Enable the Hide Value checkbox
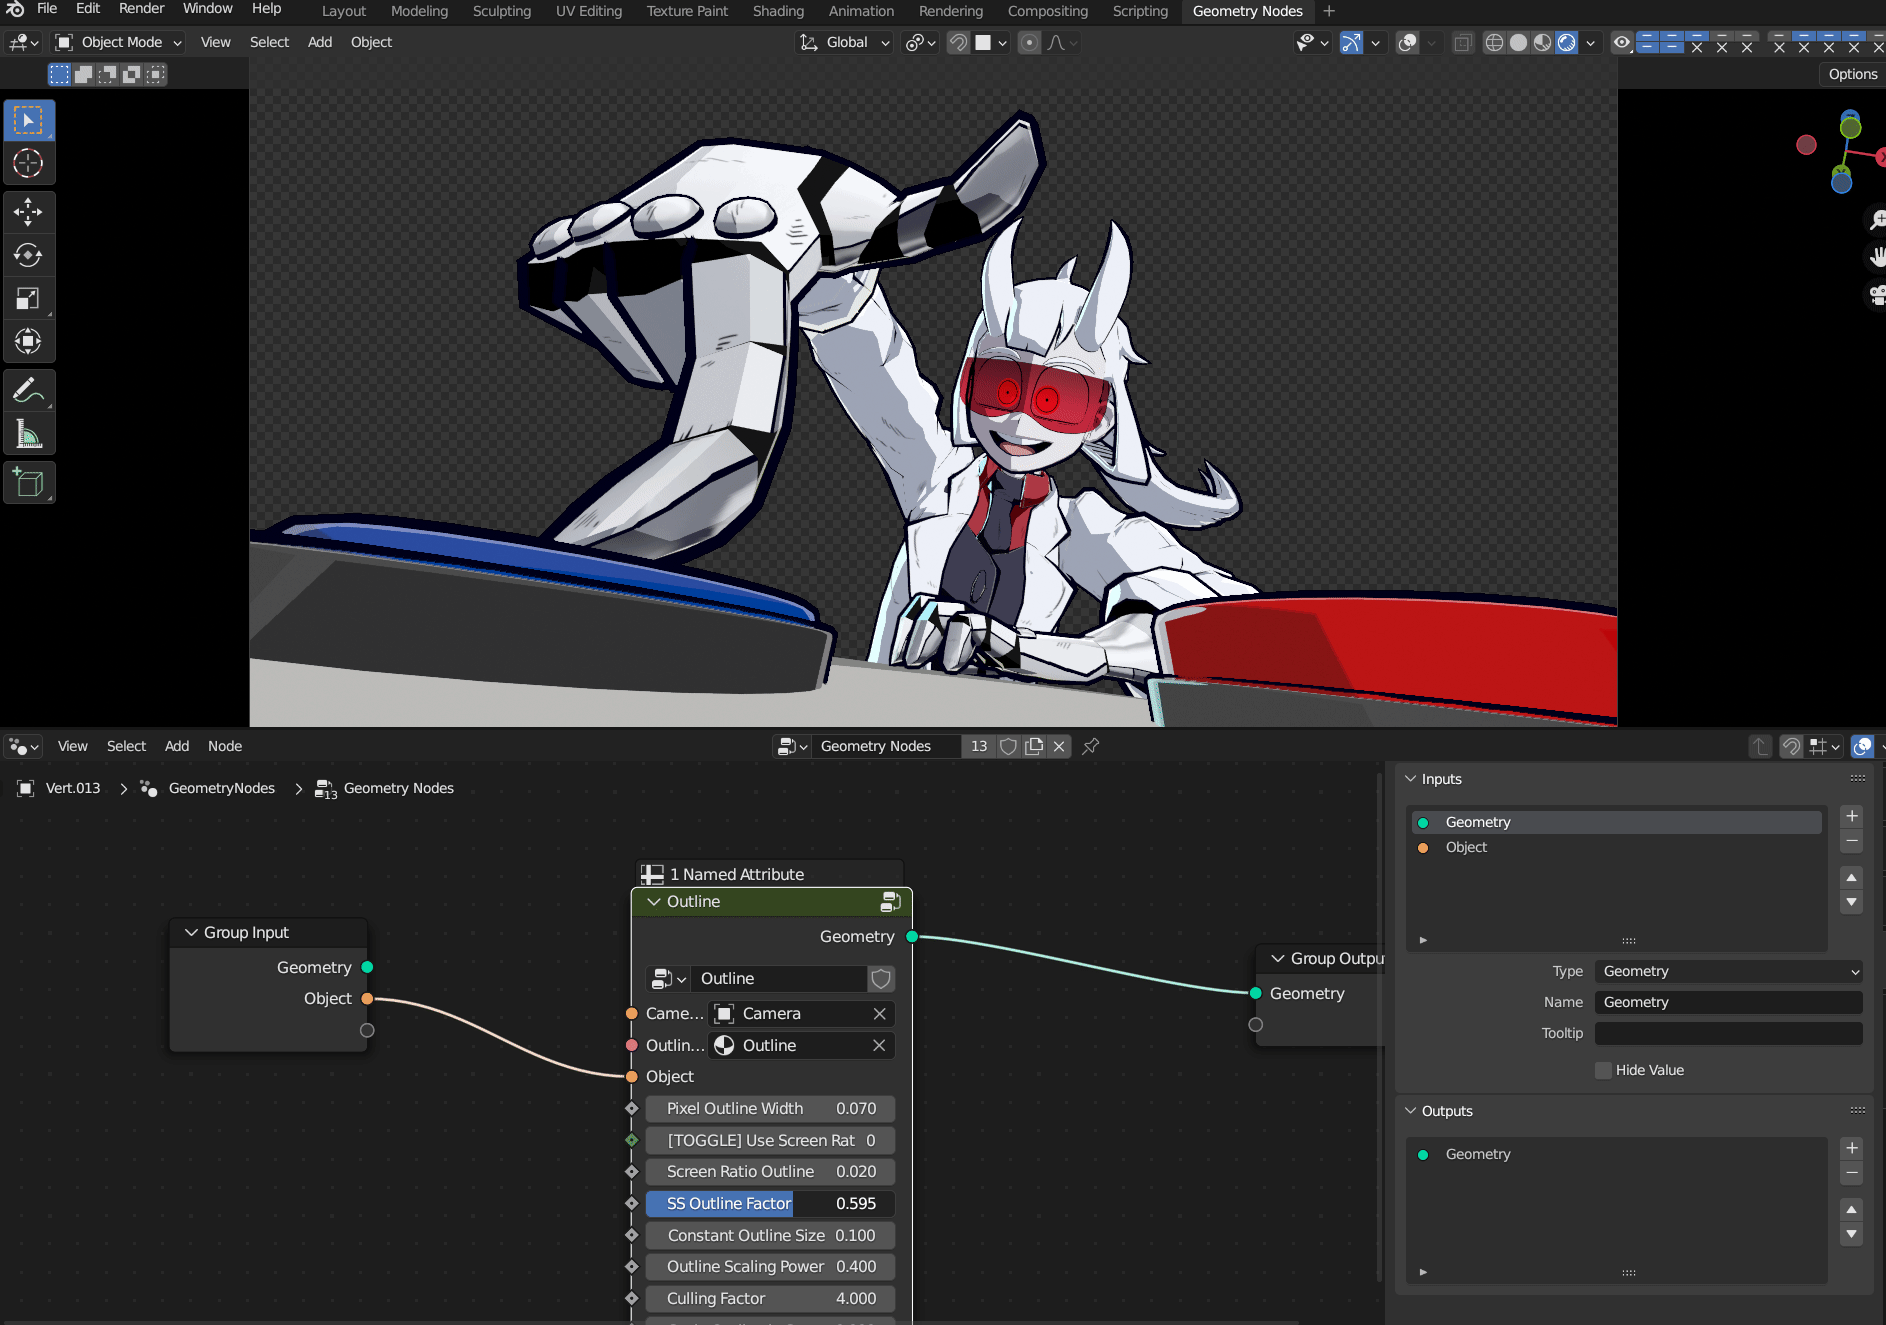 pyautogui.click(x=1604, y=1070)
